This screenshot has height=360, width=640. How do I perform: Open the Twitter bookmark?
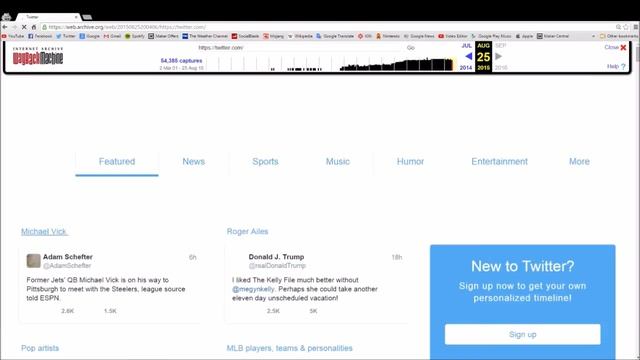coord(66,36)
